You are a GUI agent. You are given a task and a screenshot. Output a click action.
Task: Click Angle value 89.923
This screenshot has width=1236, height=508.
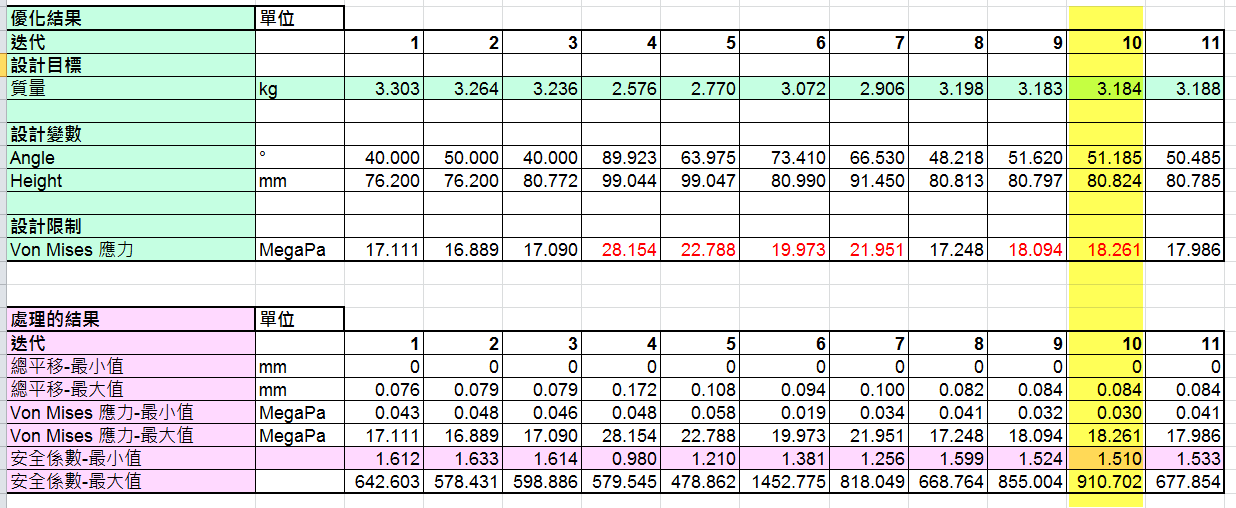point(621,157)
